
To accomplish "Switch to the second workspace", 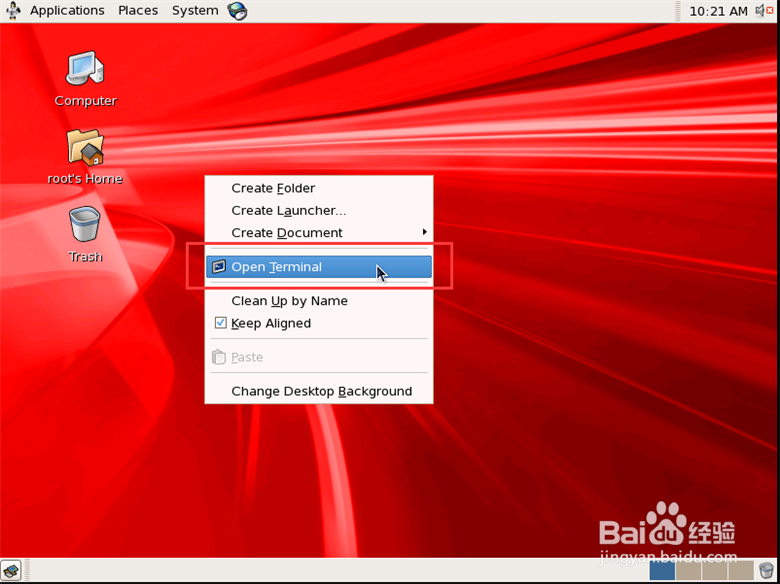I will tap(688, 570).
